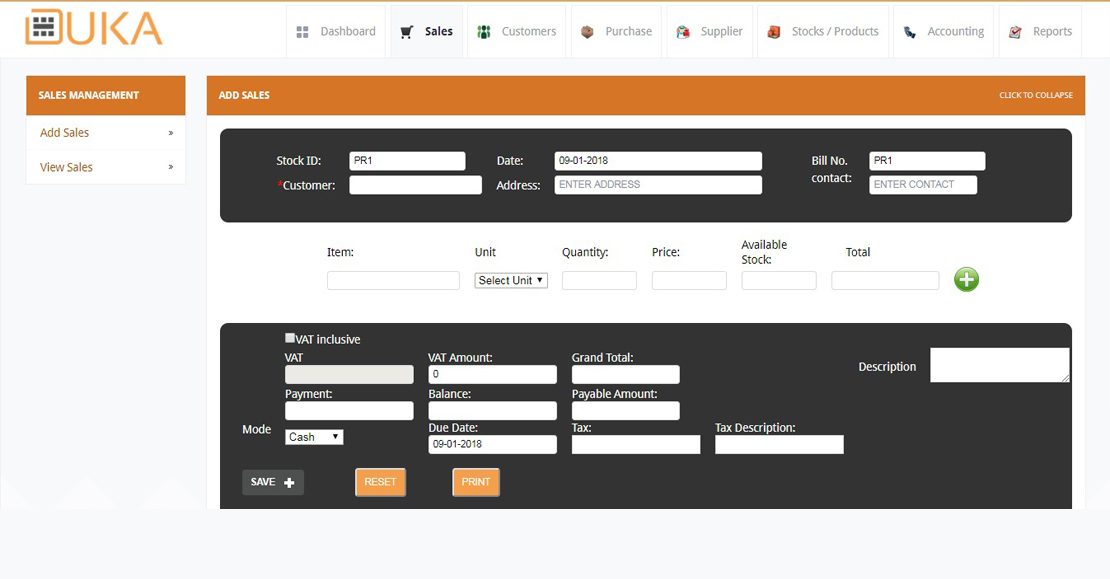Open Stocks / Products menu
The width and height of the screenshot is (1110, 579).
(x=823, y=32)
